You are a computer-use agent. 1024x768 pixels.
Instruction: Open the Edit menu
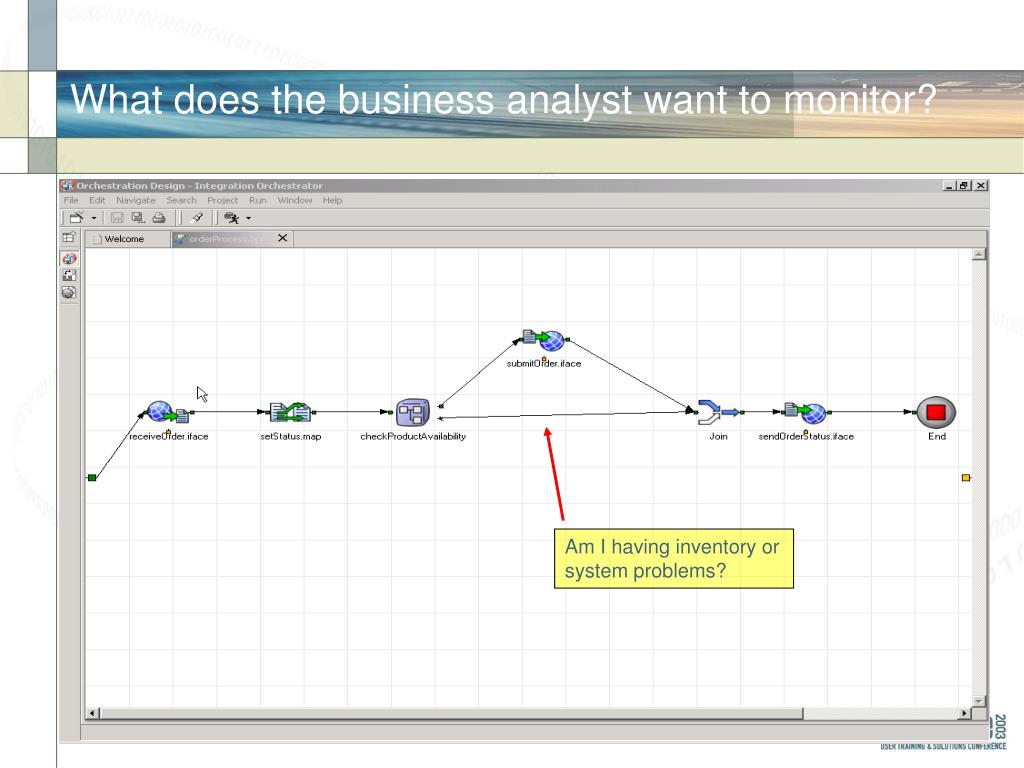97,200
